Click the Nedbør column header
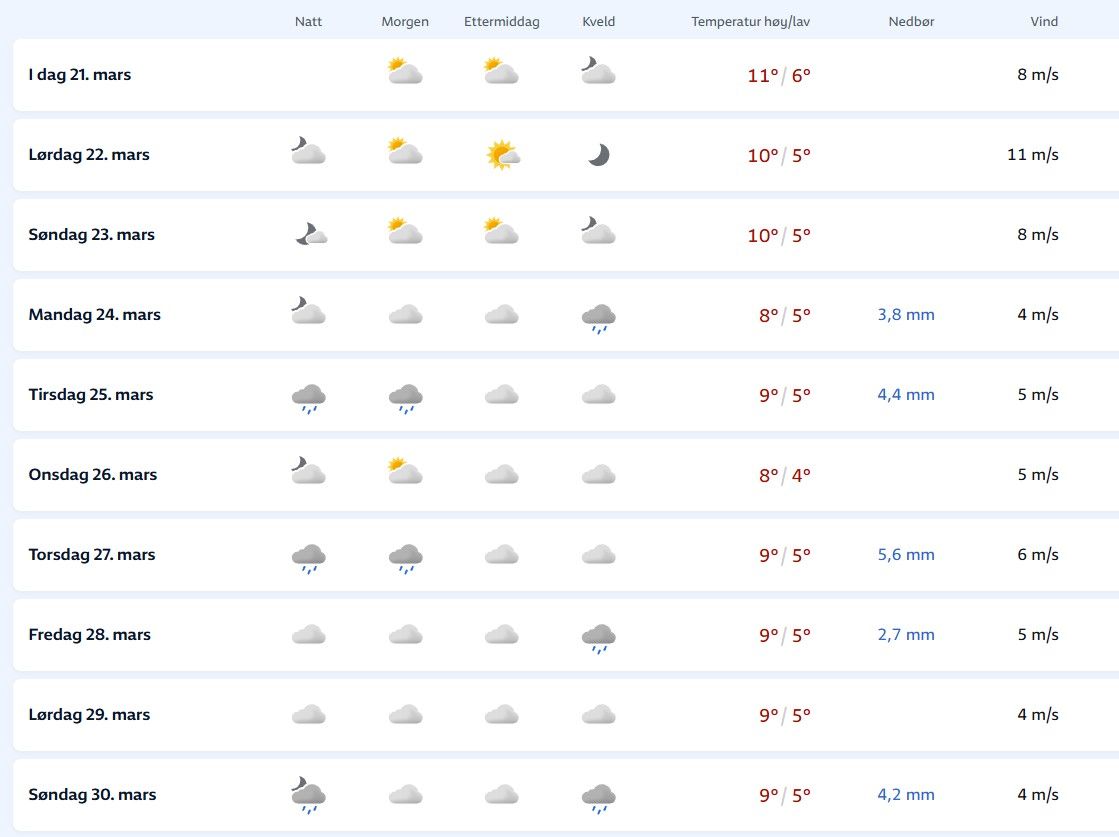Screen dimensions: 1119x837 [911, 22]
